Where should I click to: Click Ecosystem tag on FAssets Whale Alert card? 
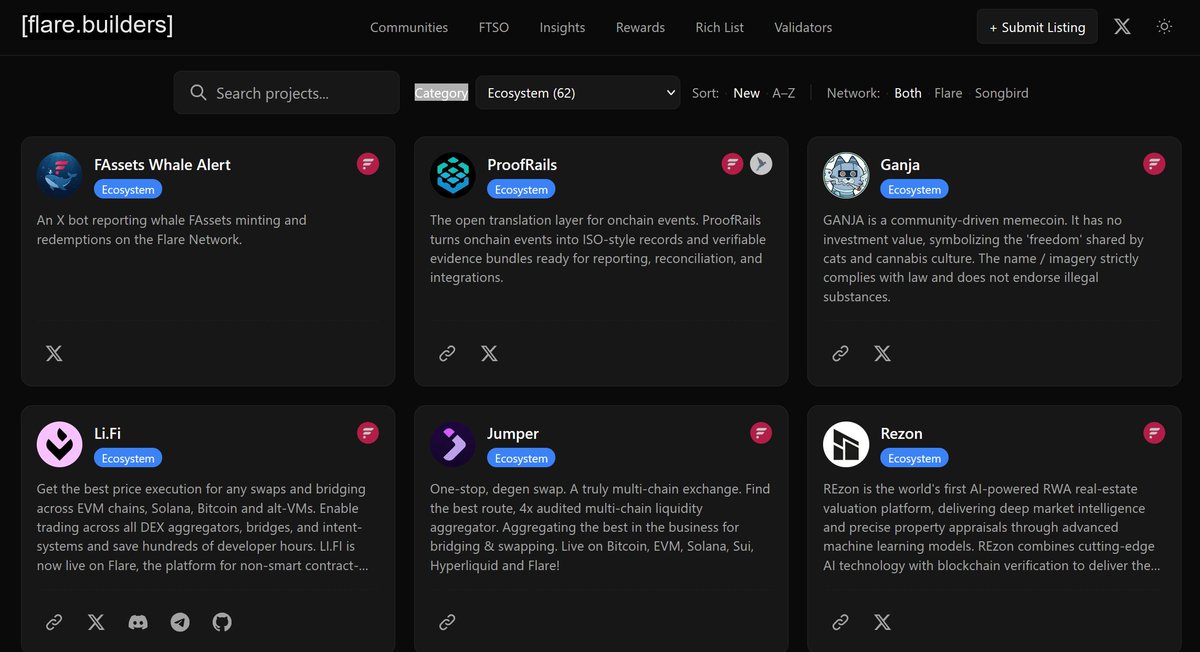pyautogui.click(x=128, y=189)
